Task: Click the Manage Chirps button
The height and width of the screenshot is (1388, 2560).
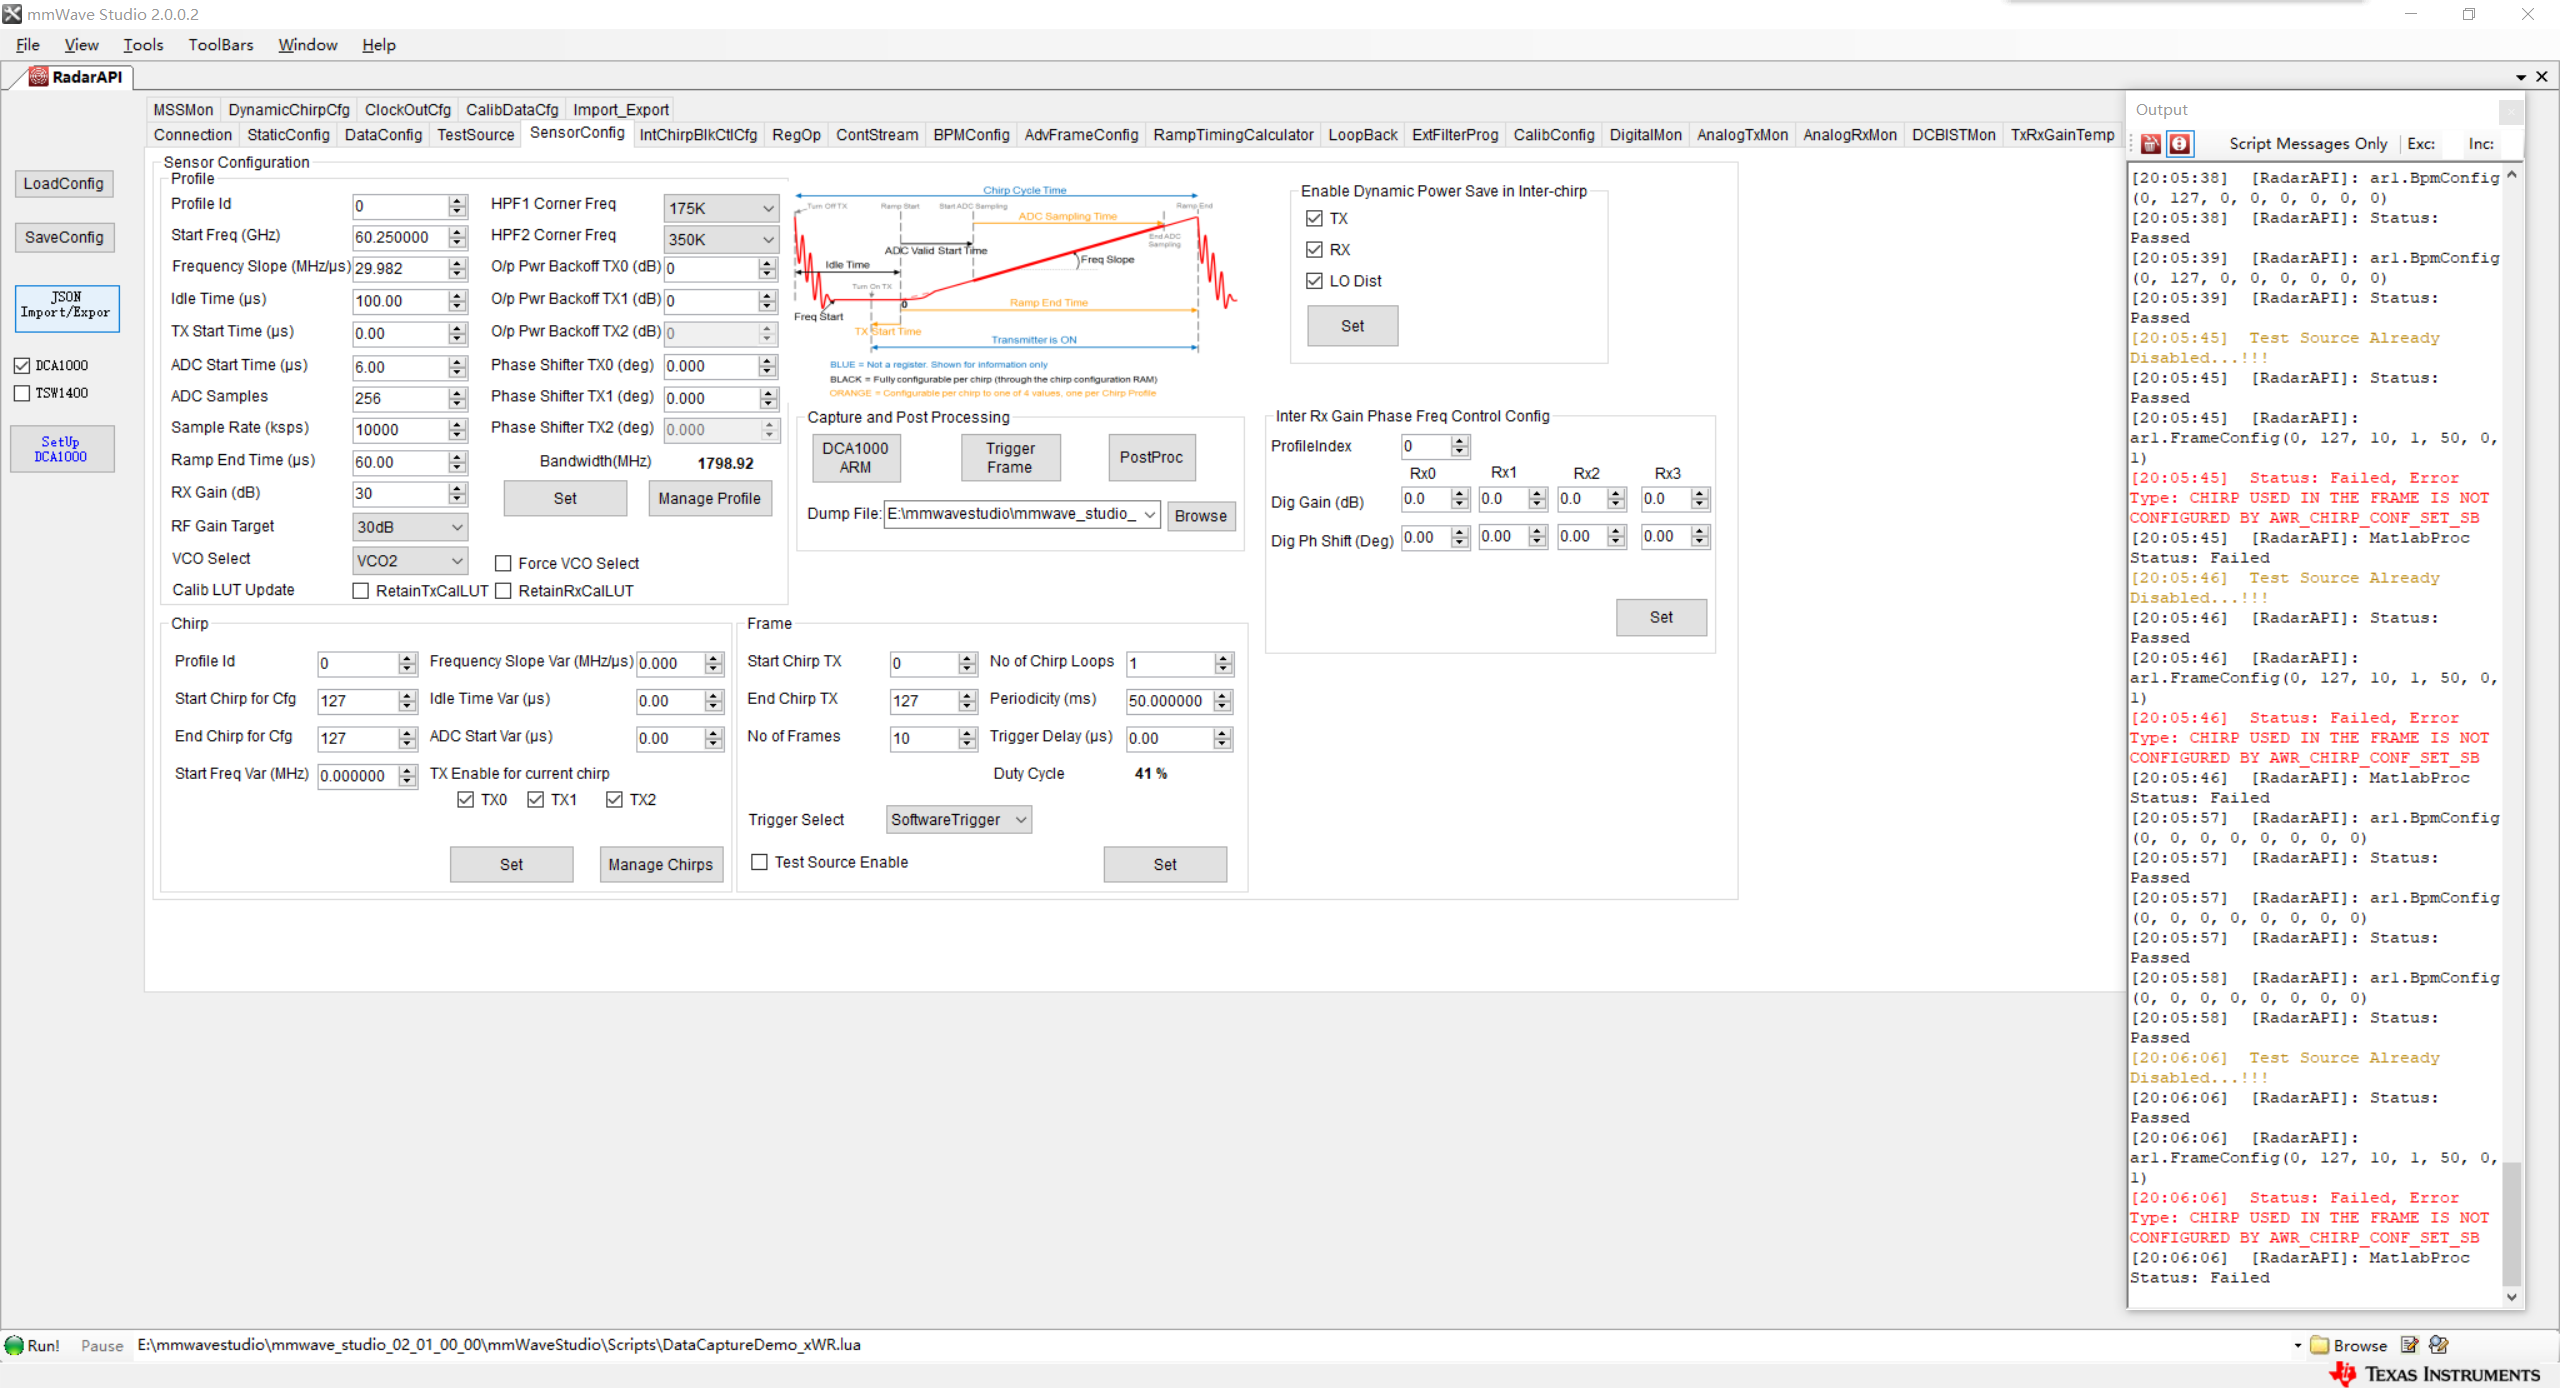Action: [661, 864]
